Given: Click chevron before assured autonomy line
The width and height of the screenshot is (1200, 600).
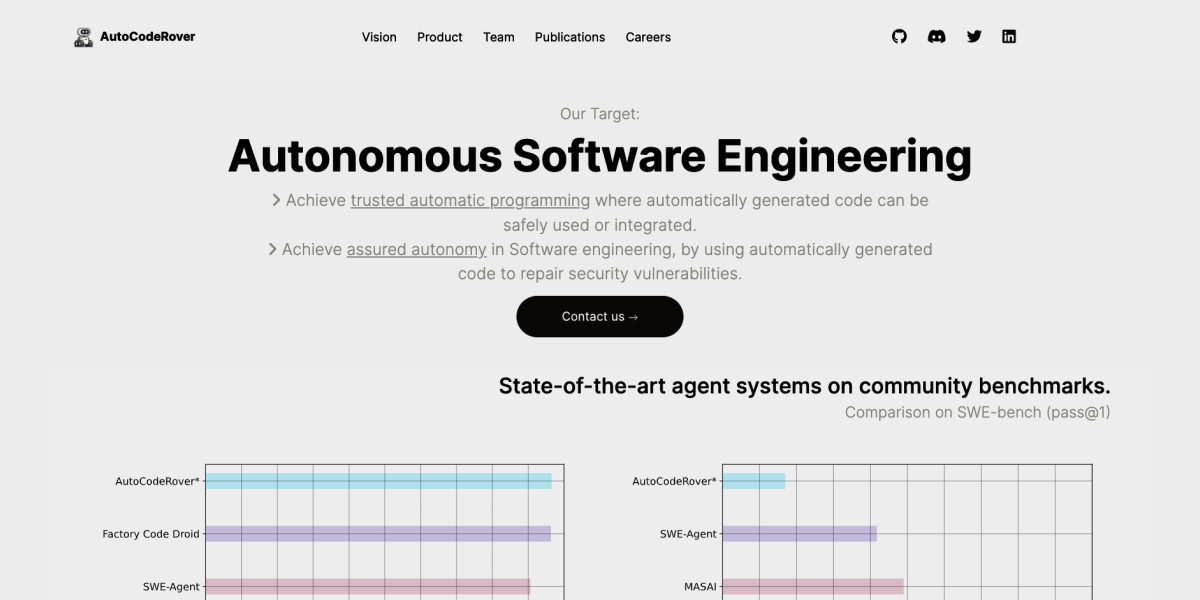Looking at the screenshot, I should 272,249.
